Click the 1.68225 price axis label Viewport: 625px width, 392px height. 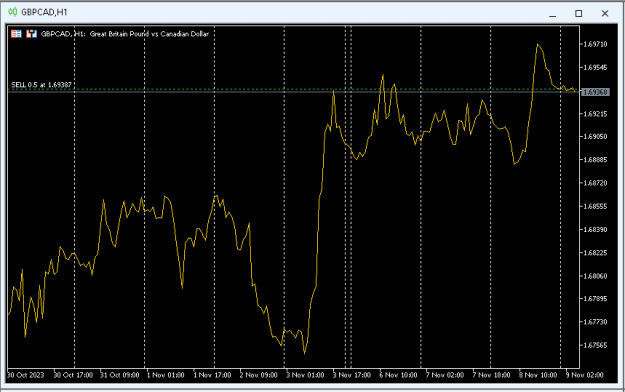tap(596, 252)
